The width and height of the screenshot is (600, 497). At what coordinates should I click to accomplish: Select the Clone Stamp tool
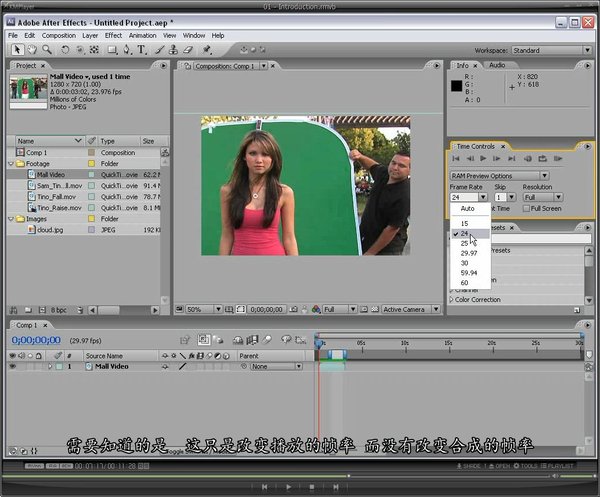coord(172,48)
